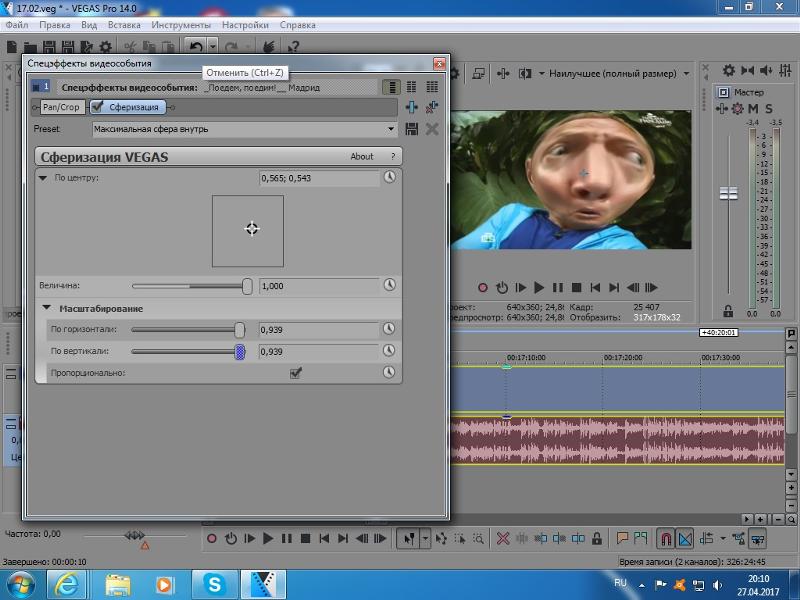Click the animate clock for По вертикали
This screenshot has height=600, width=800.
(x=389, y=351)
